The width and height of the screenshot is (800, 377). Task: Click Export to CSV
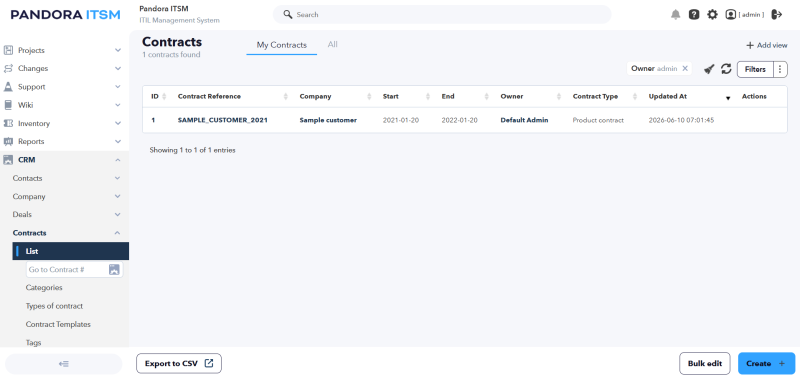179,363
